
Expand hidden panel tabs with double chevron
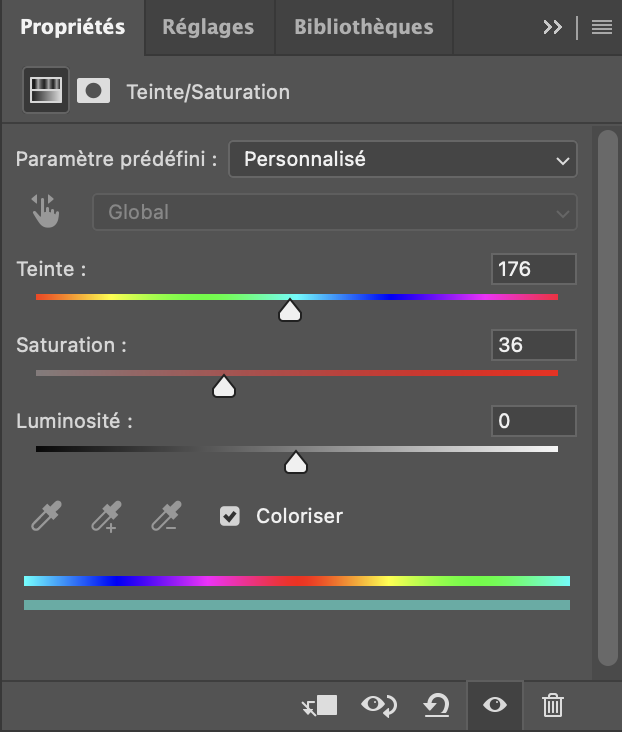click(x=552, y=27)
